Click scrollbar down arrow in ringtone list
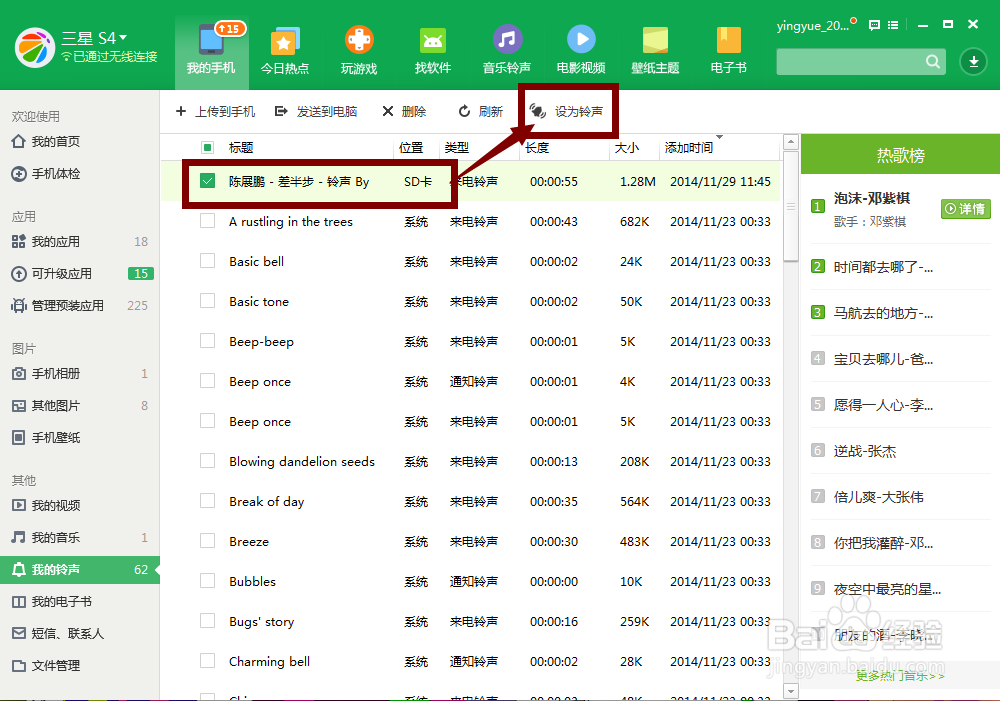 tap(791, 691)
